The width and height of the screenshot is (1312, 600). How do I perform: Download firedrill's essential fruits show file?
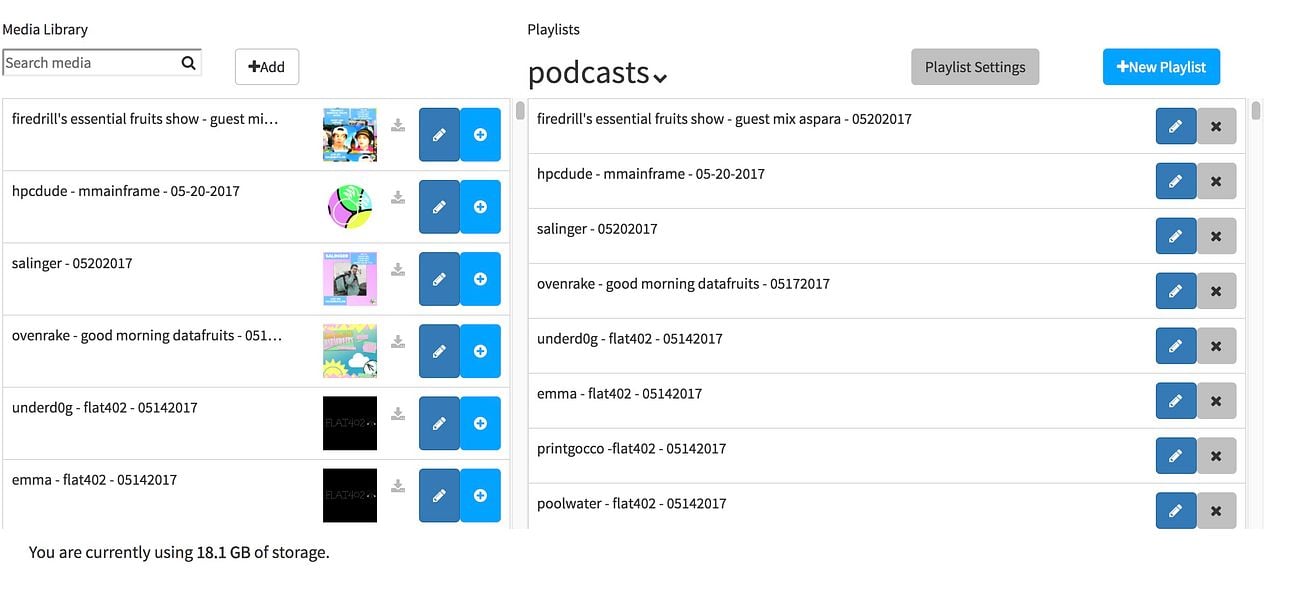[398, 126]
